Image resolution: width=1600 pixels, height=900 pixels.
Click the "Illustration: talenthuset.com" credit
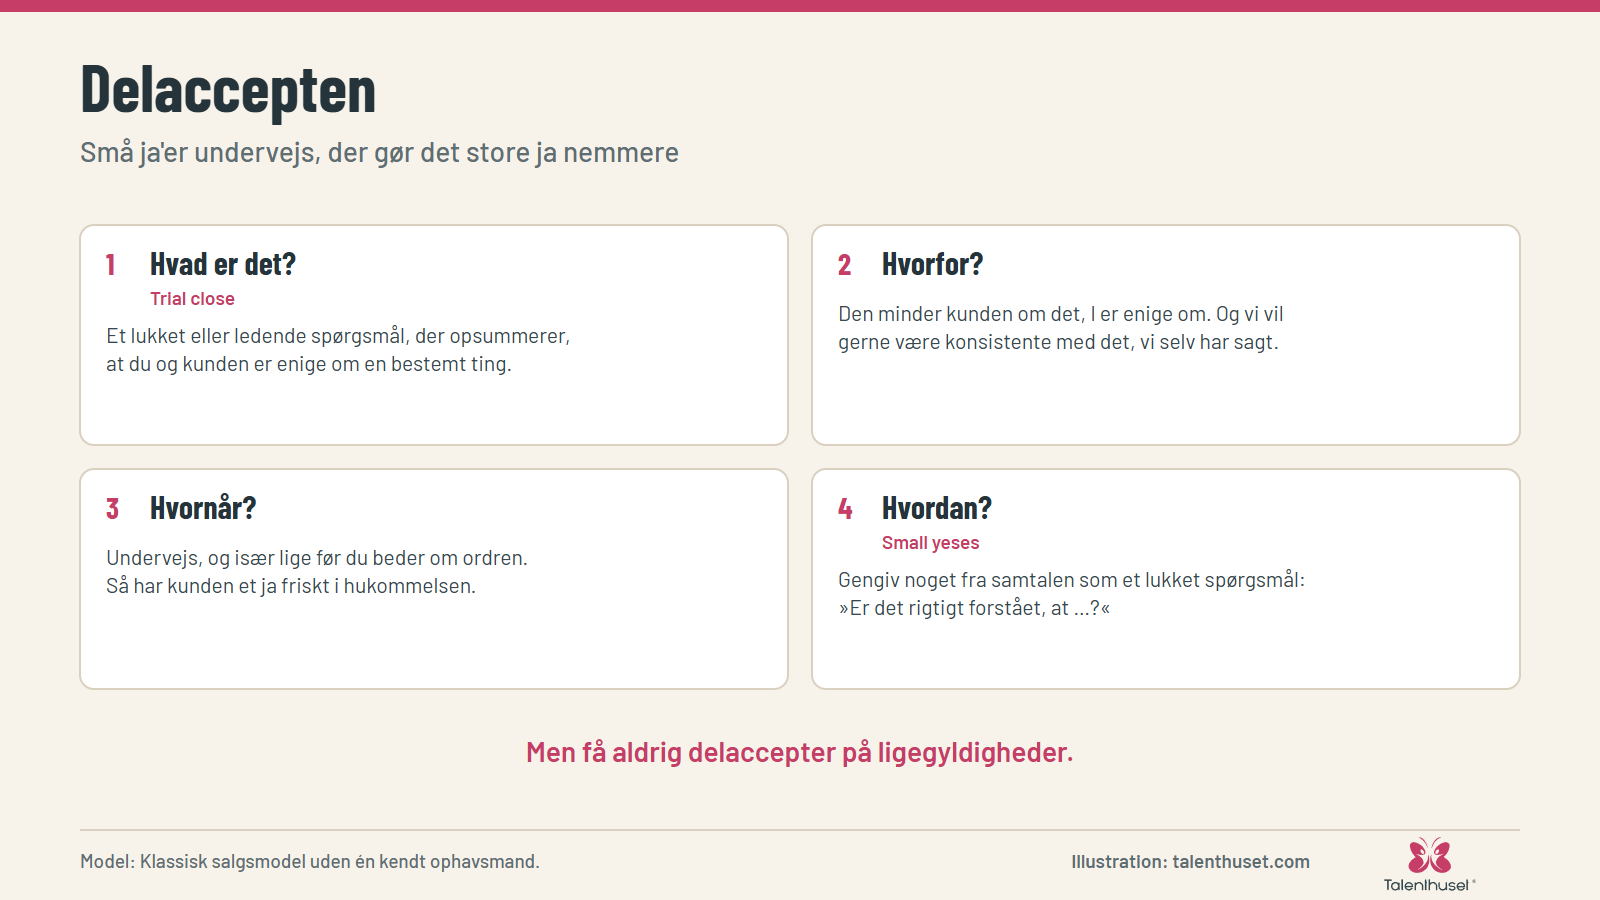(x=1190, y=862)
